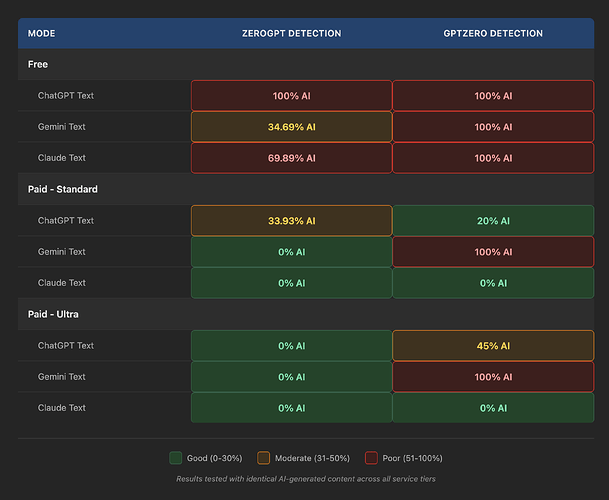Image resolution: width=609 pixels, height=500 pixels.
Task: Click the Good (0-30%) legend label
Action: pos(214,458)
